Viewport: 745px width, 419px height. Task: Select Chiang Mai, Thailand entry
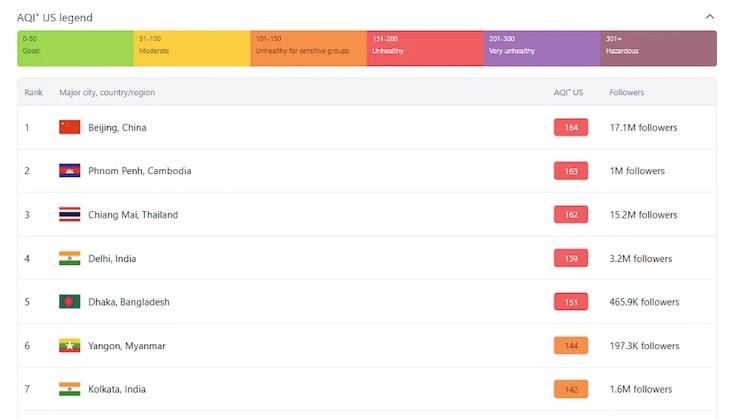131,215
